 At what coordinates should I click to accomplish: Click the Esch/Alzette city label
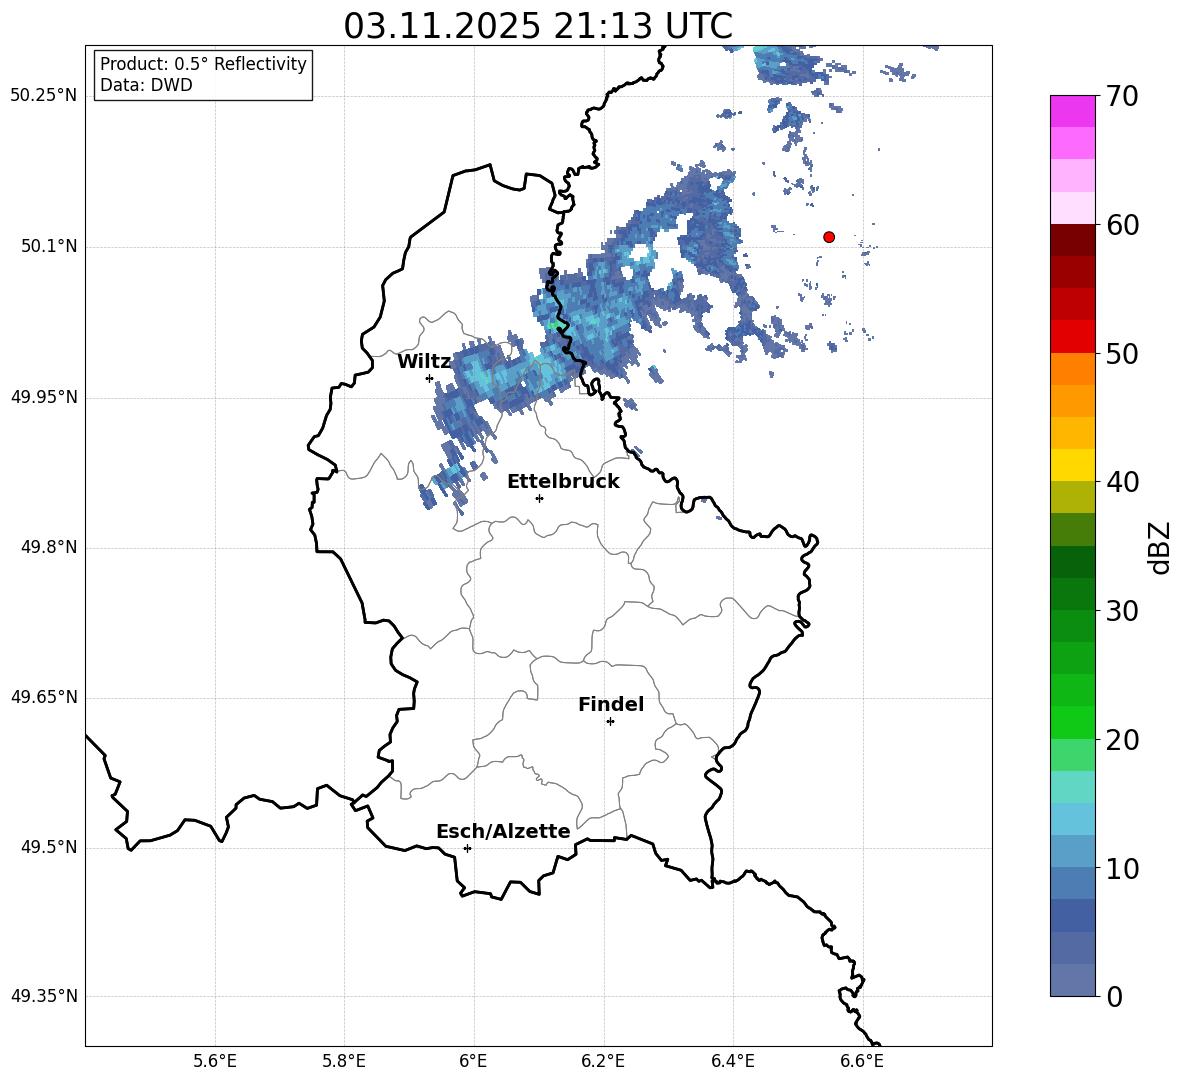(504, 831)
